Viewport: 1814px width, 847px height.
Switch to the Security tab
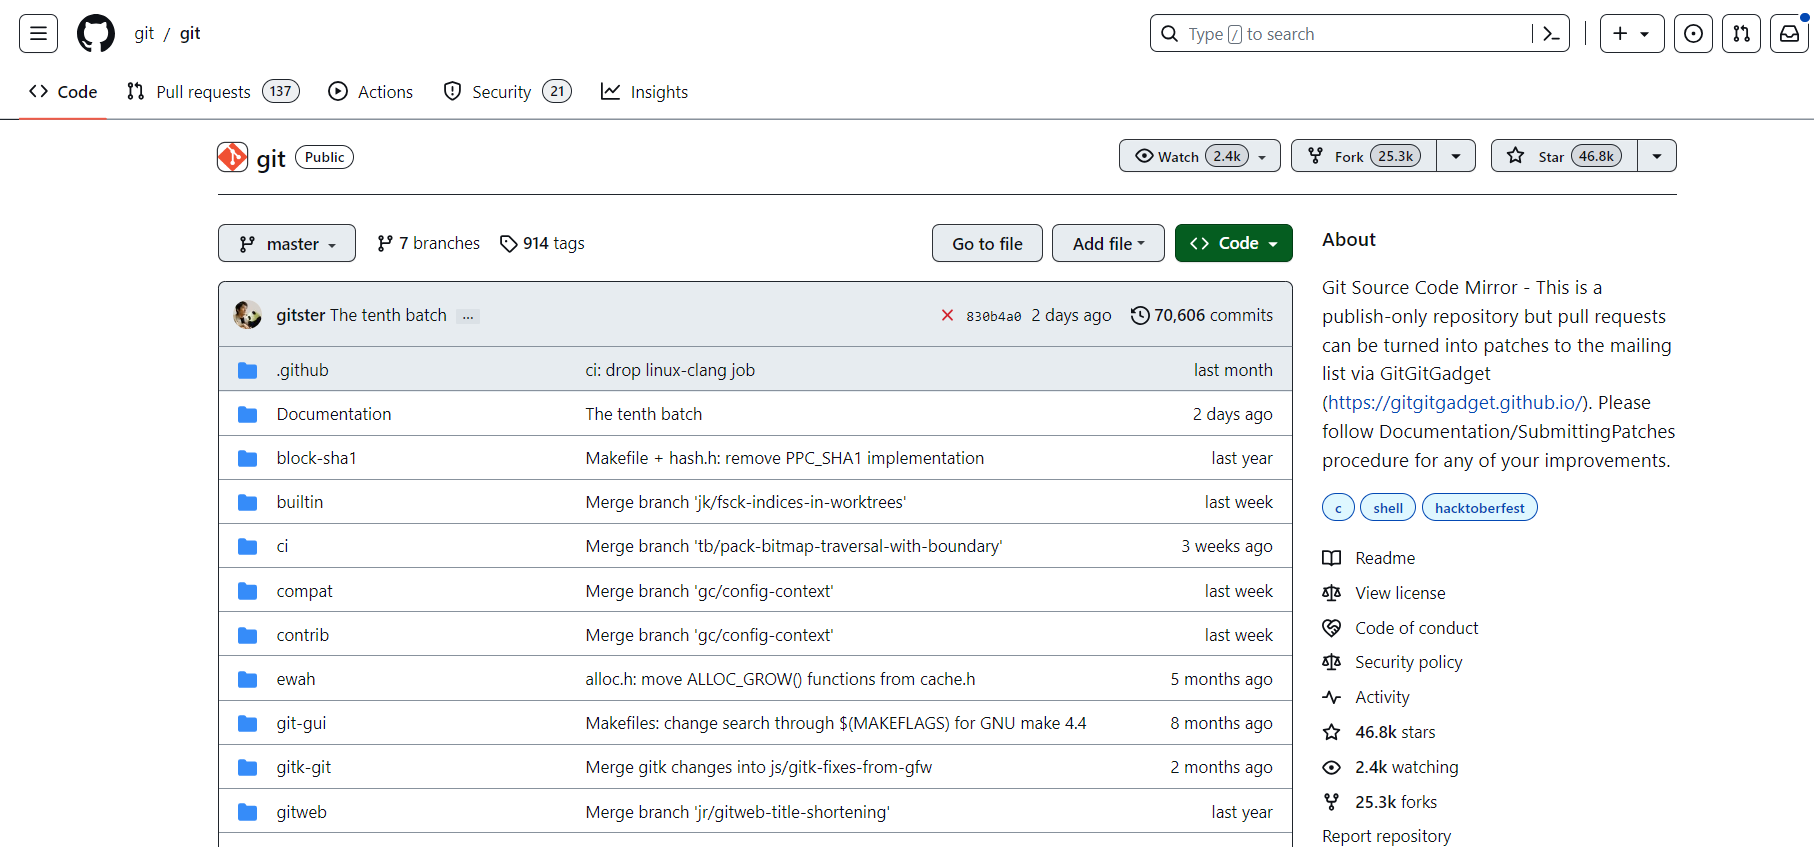pos(507,92)
